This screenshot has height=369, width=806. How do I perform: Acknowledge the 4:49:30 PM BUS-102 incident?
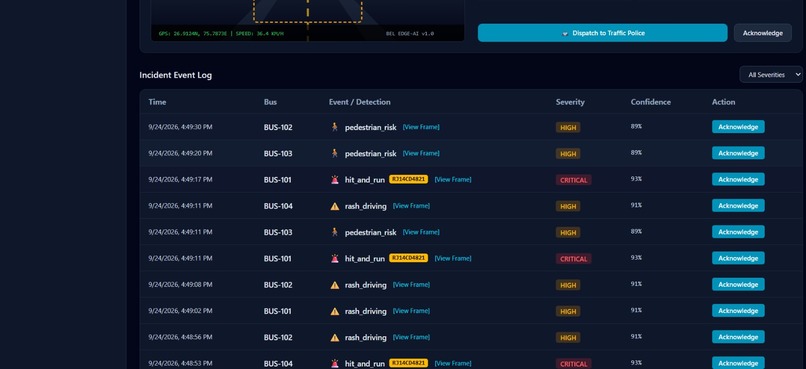[738, 127]
